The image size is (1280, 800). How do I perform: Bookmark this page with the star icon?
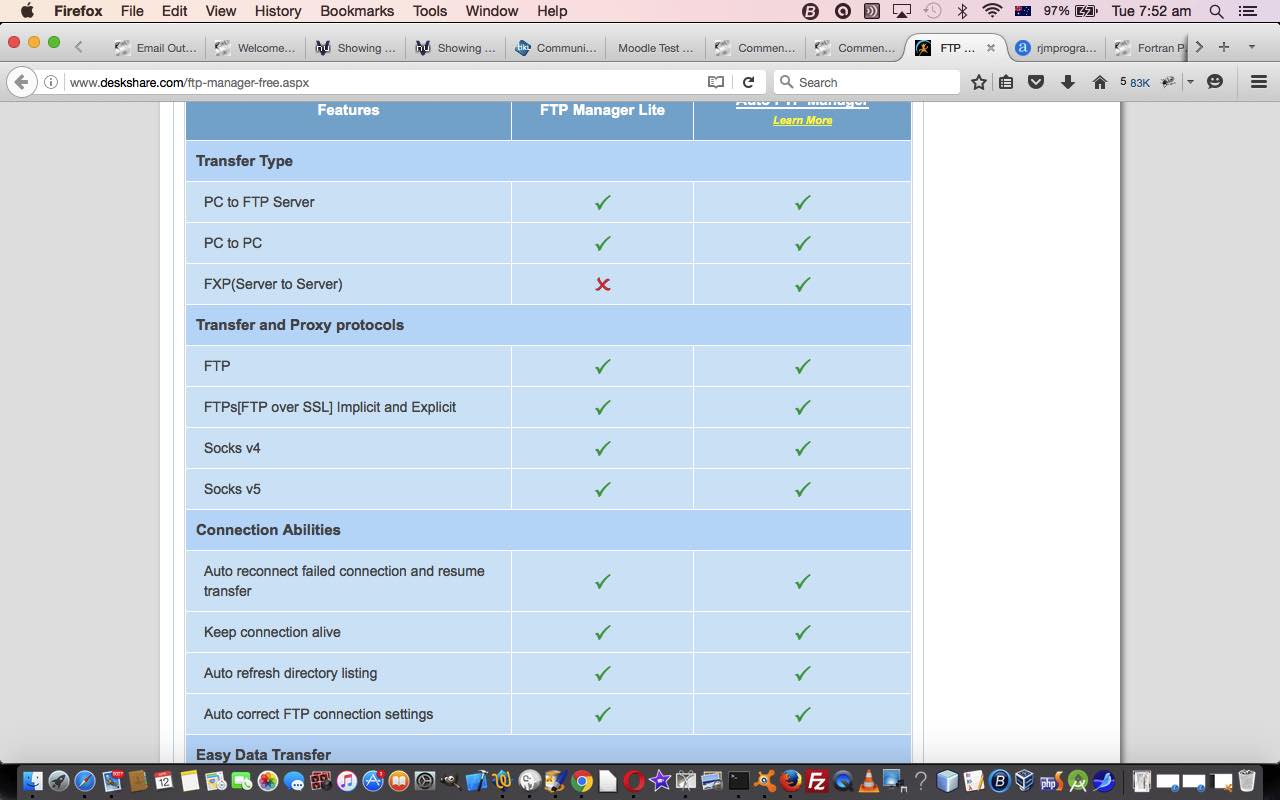pos(979,82)
